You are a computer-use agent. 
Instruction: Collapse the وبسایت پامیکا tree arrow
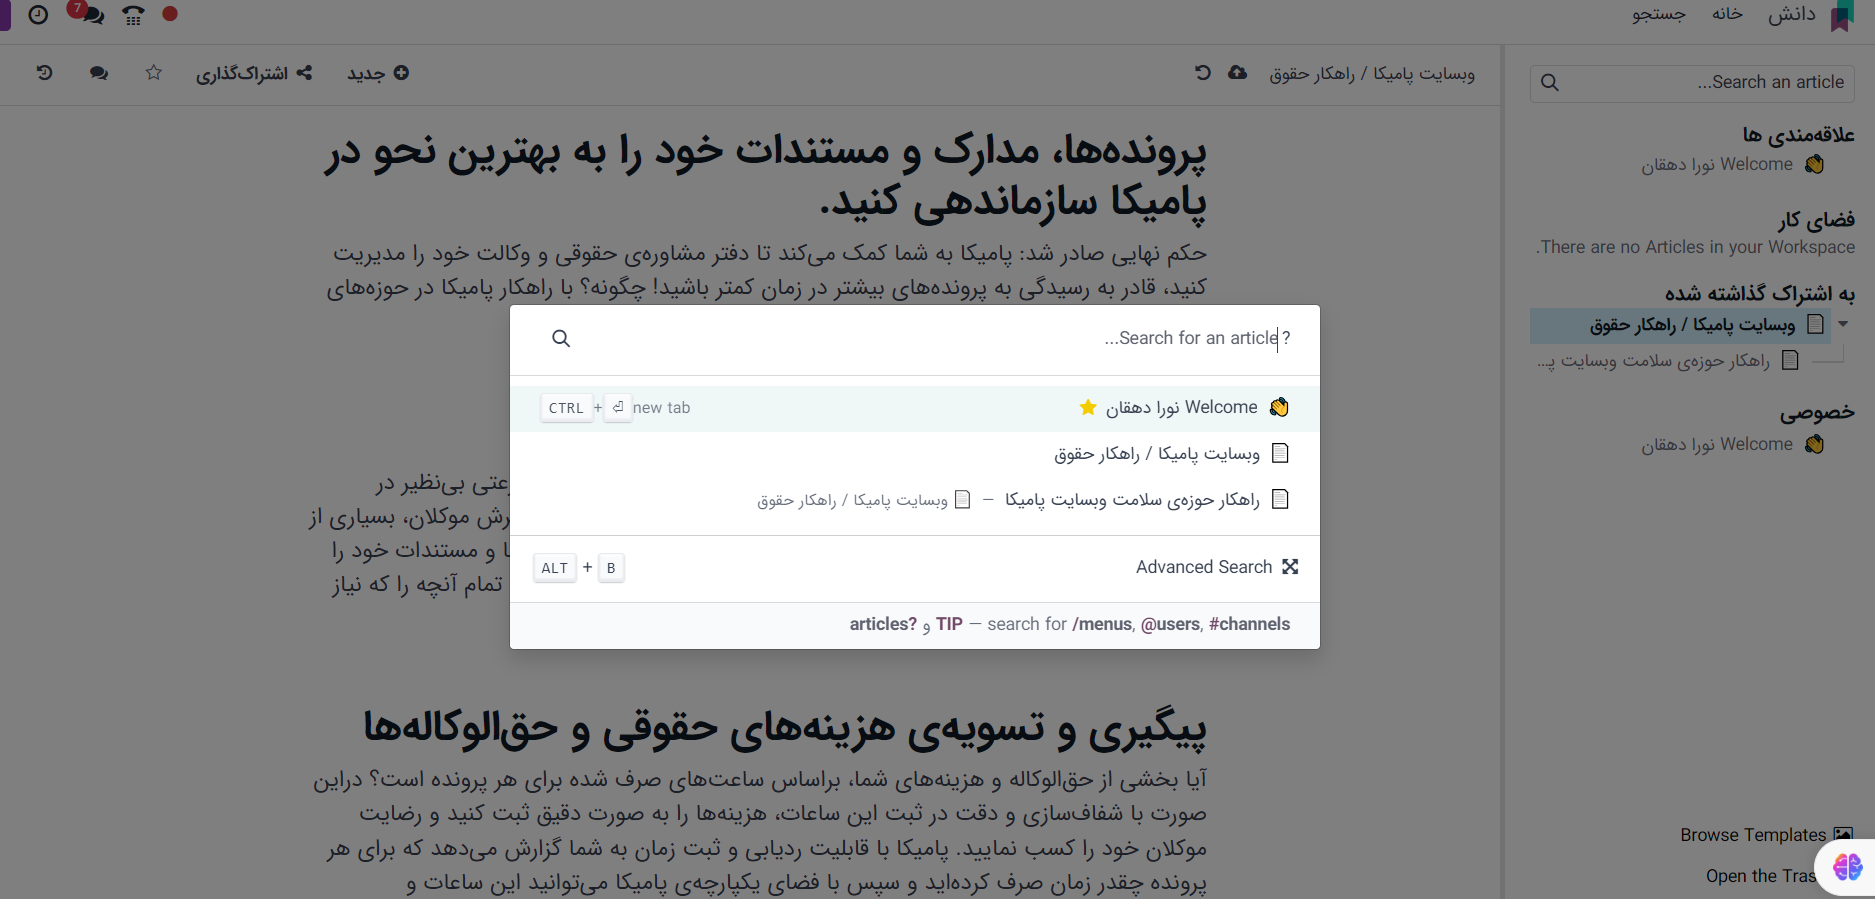(x=1843, y=324)
